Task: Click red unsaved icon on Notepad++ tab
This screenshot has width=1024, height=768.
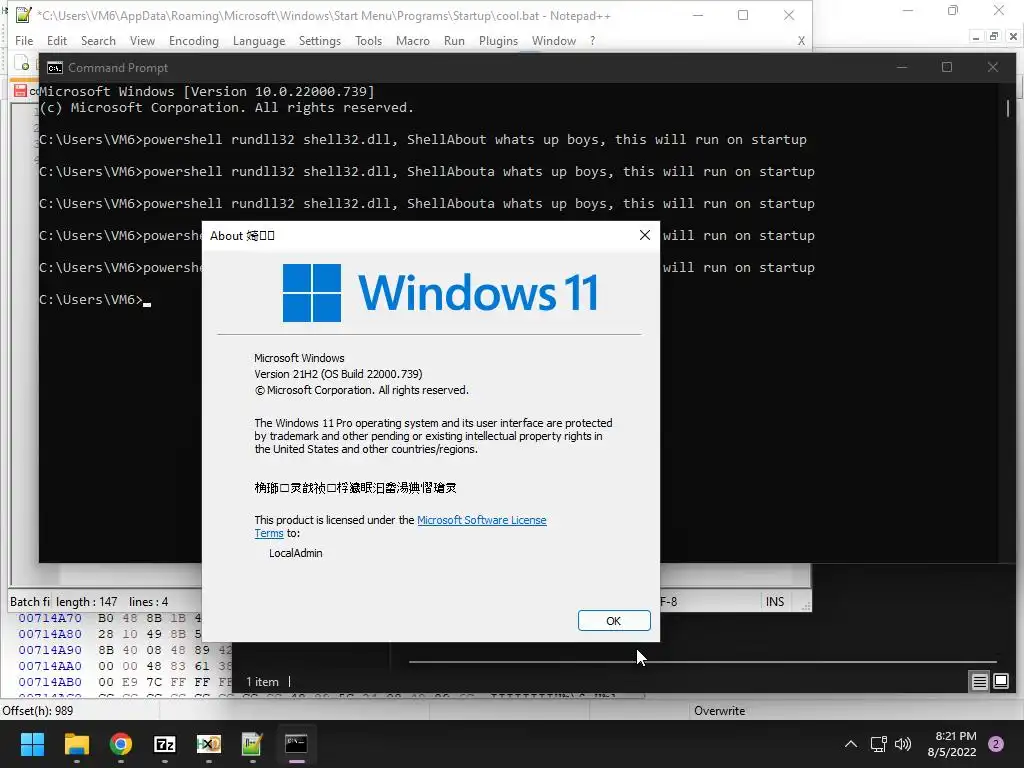Action: (x=20, y=91)
